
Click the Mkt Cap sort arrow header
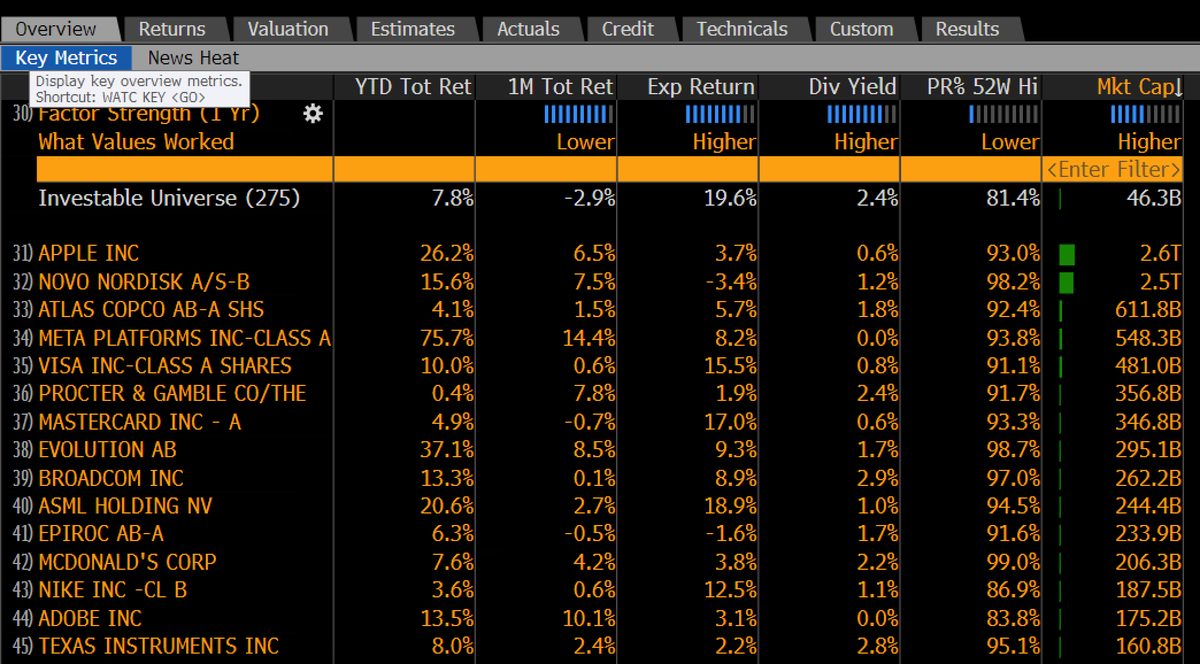click(x=1140, y=87)
